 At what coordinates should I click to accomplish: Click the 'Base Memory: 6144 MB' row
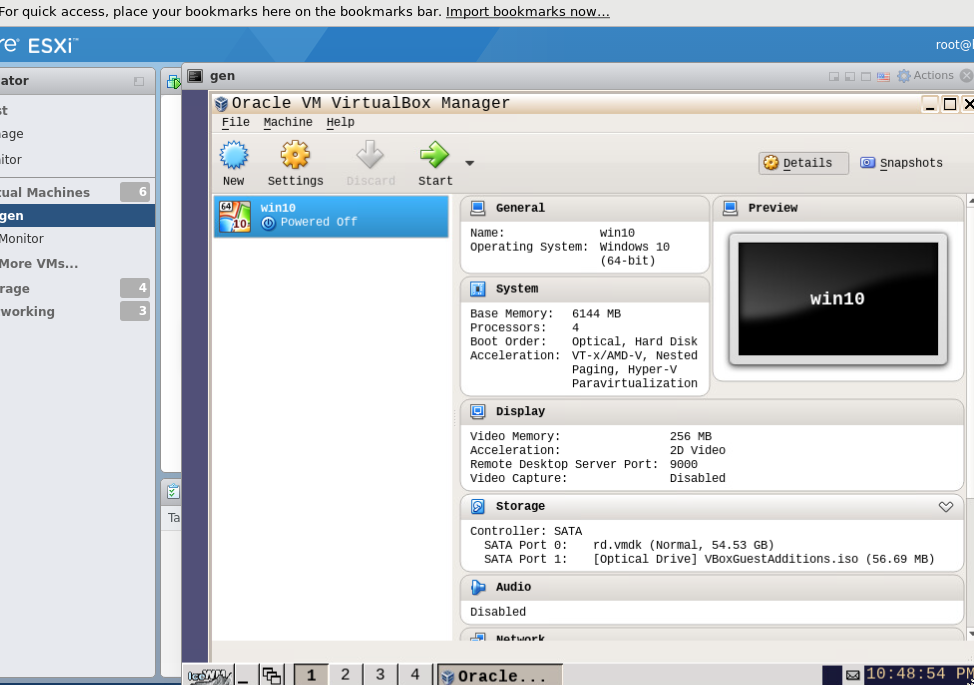(x=545, y=314)
